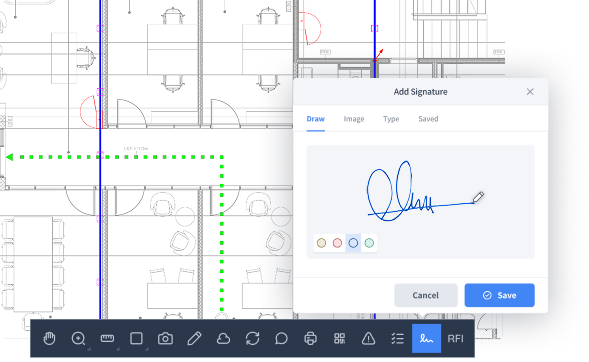589x362 pixels.
Task: Click the Warning triangle issue icon
Action: (369, 339)
